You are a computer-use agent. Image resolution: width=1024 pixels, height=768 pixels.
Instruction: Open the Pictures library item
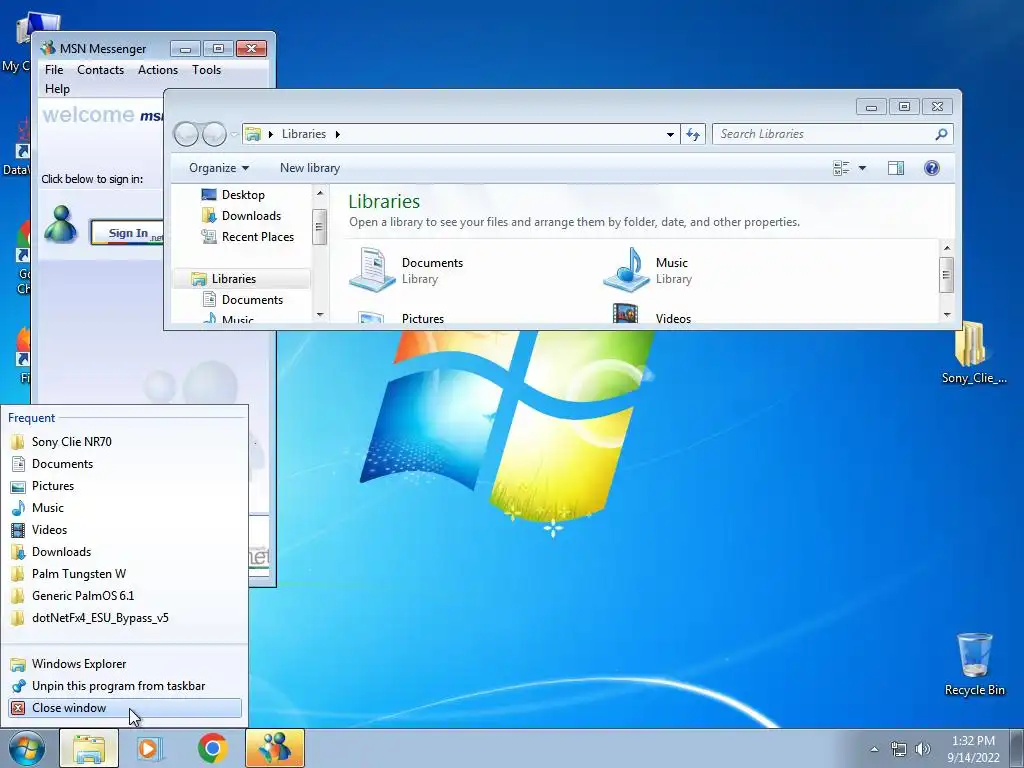coord(401,315)
